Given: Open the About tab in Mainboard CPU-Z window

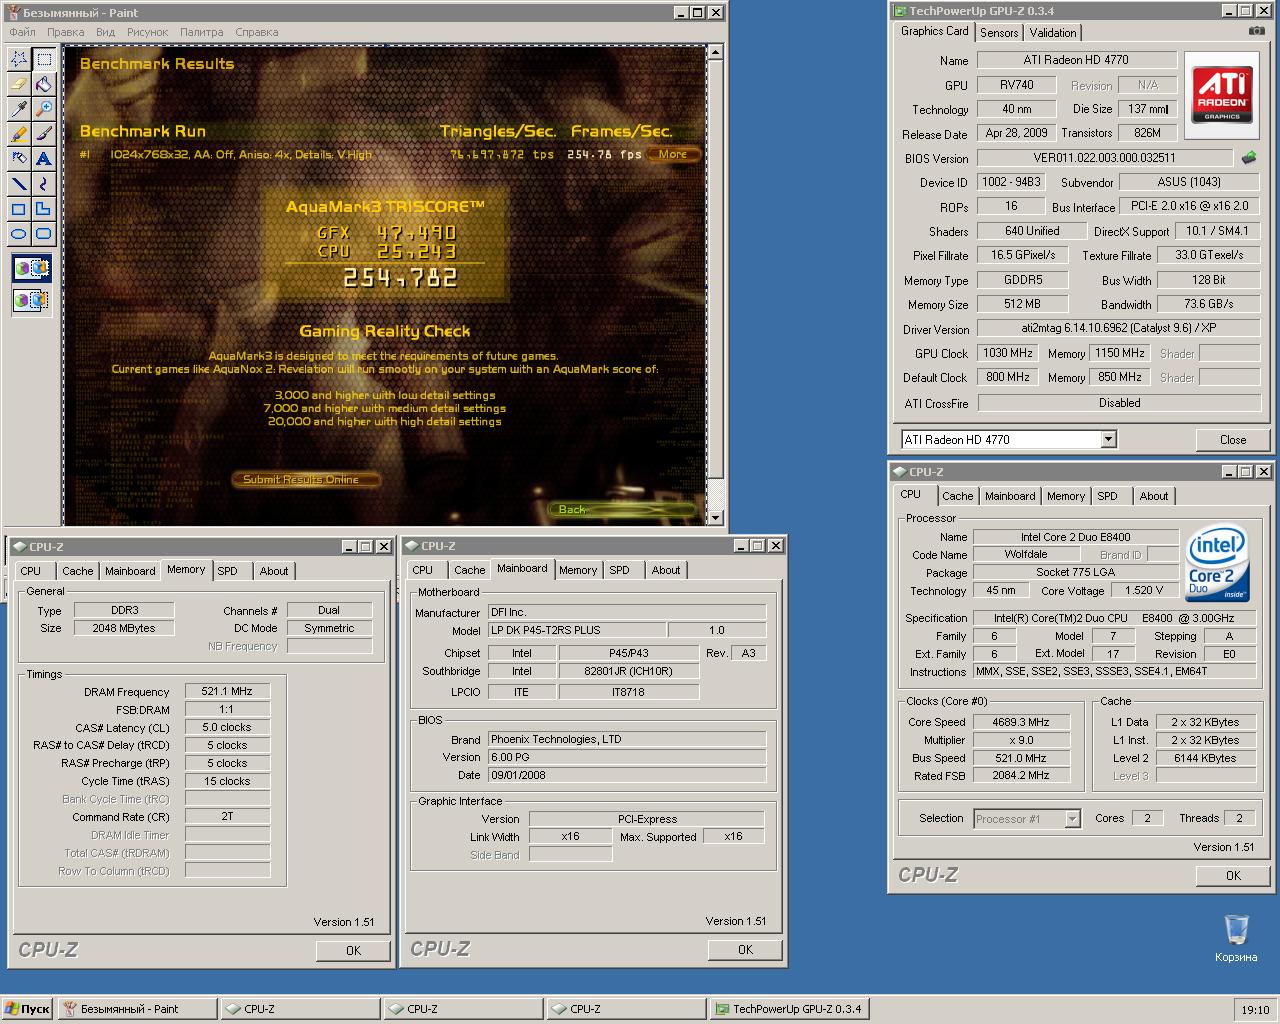Looking at the screenshot, I should pos(666,570).
